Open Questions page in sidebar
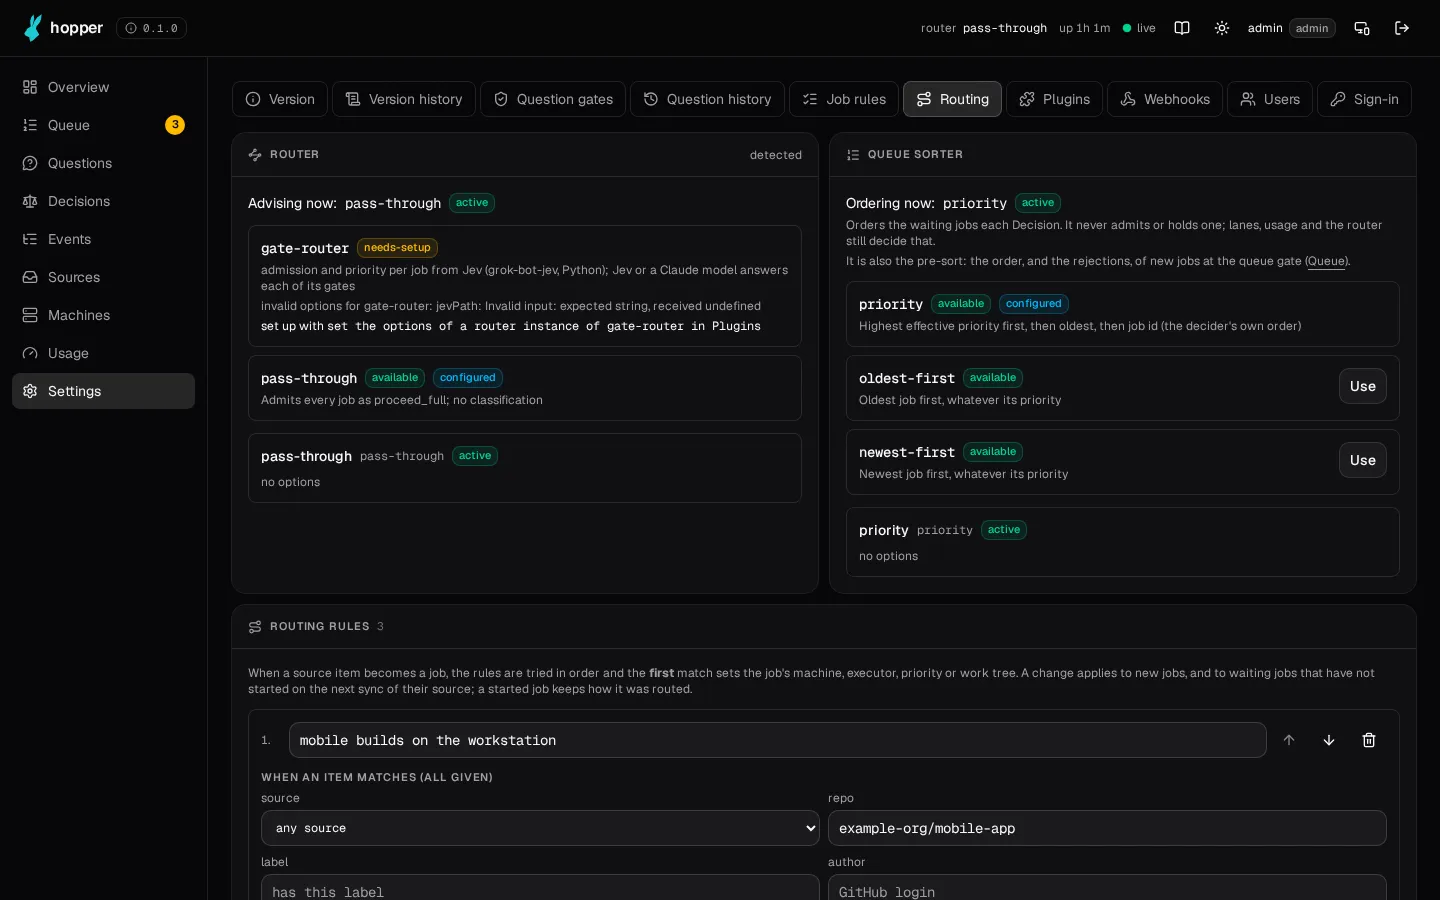1440x900 pixels. [x=103, y=163]
